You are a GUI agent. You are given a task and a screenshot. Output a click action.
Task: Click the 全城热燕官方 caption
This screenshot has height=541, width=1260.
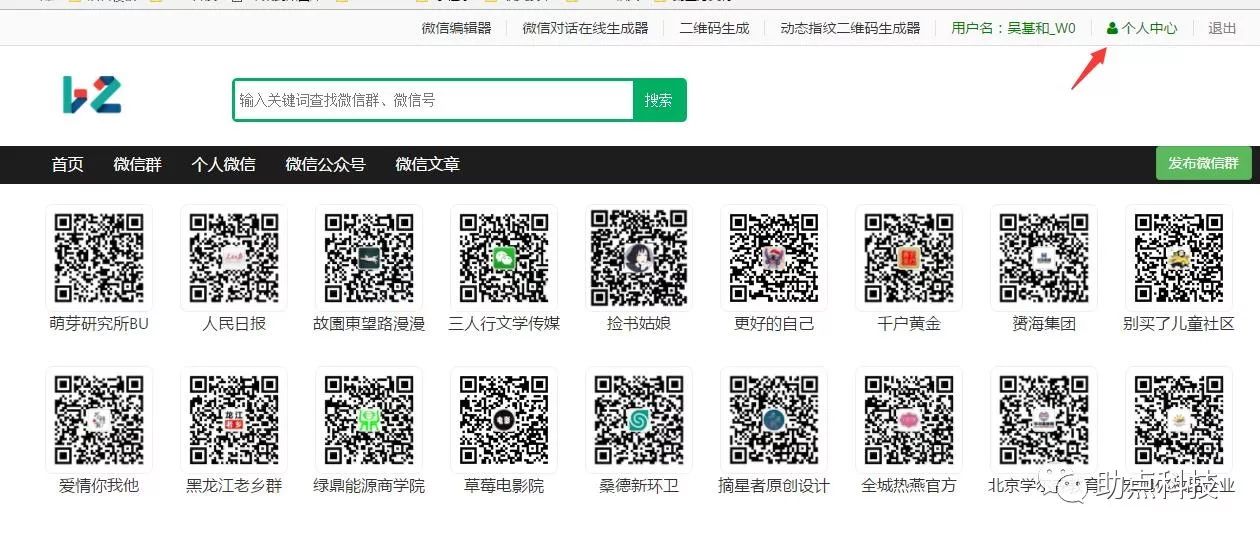(909, 486)
